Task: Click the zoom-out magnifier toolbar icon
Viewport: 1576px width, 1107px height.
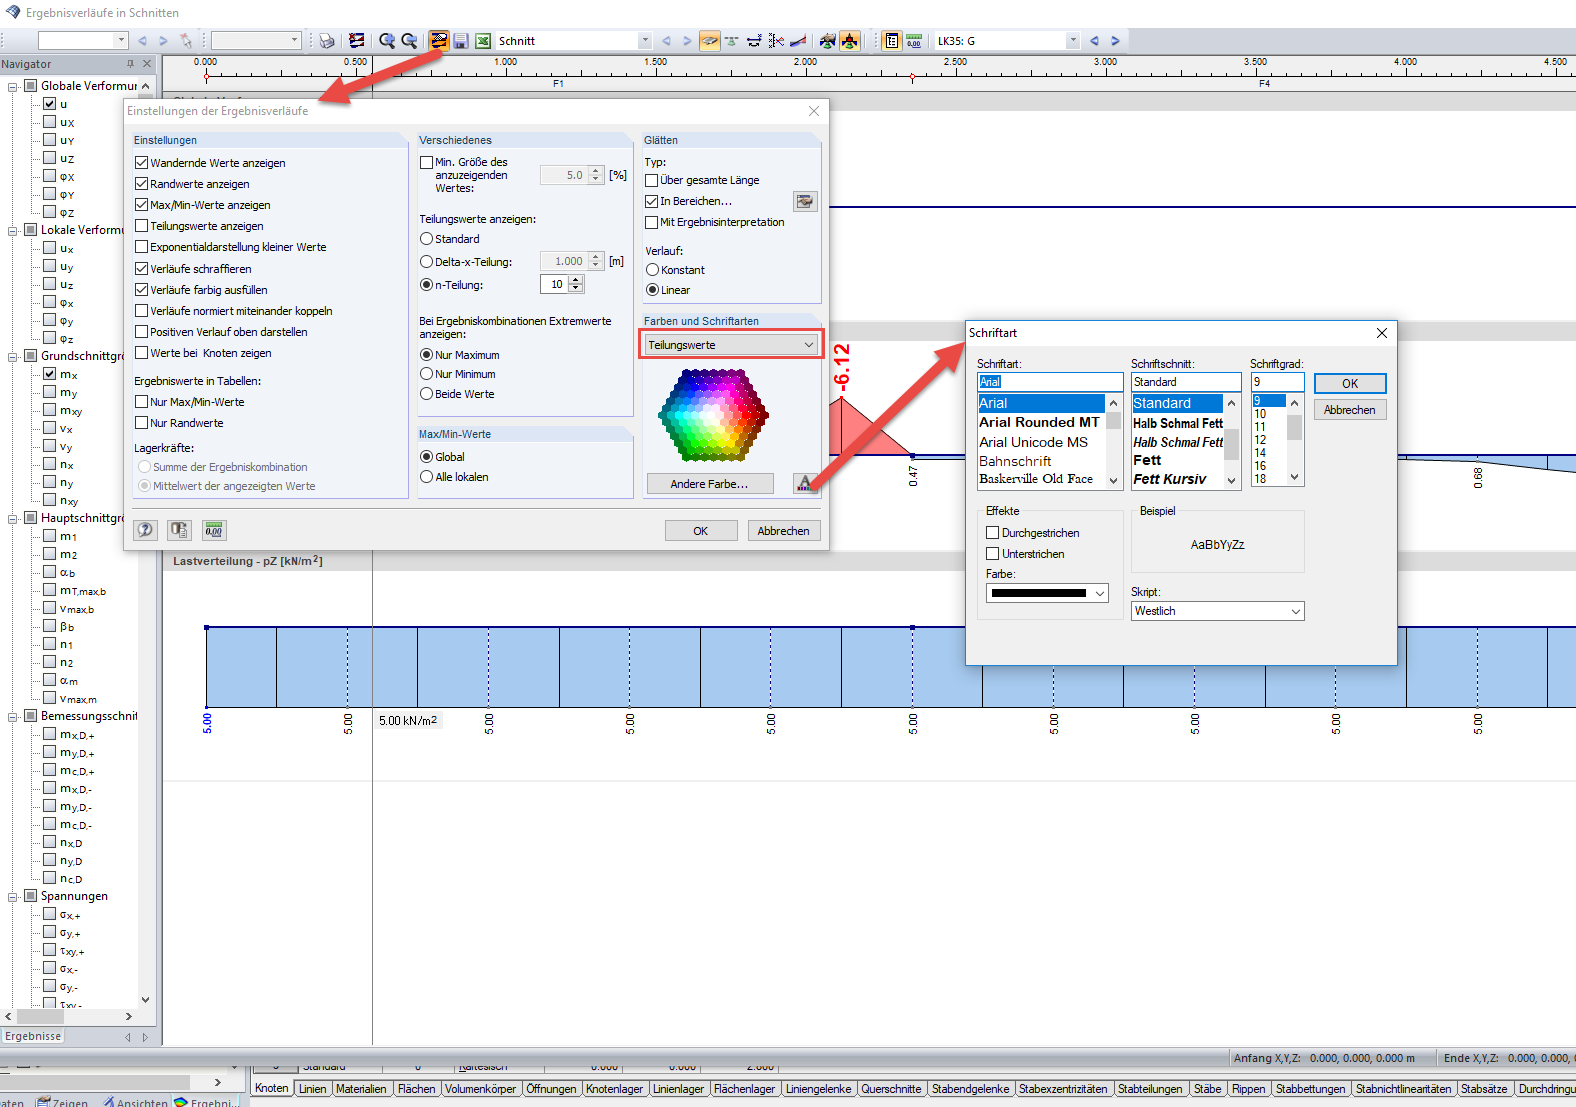Action: (409, 41)
